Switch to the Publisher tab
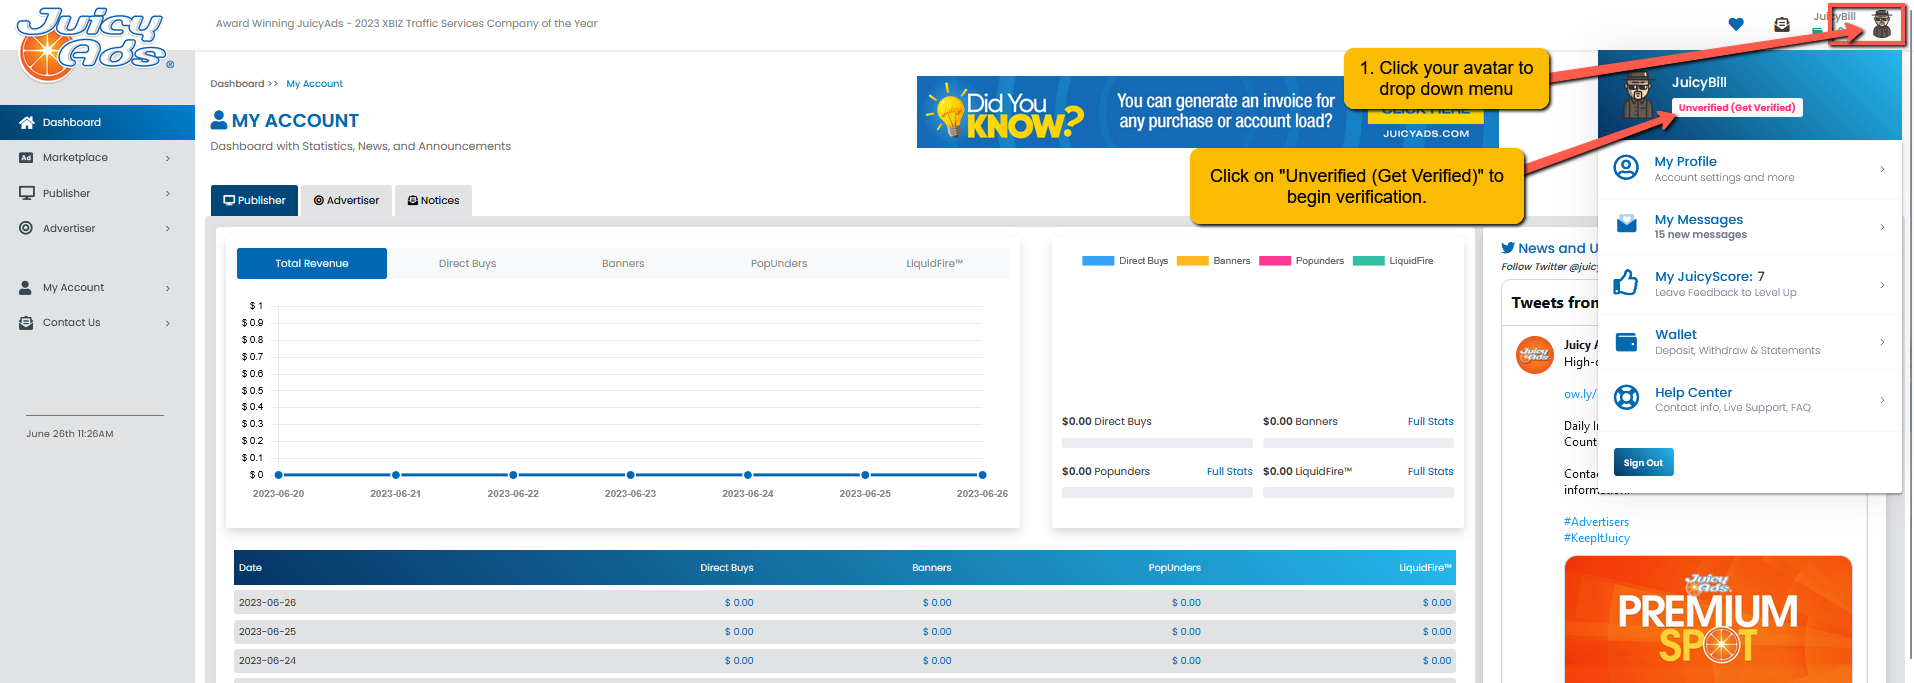 point(254,200)
